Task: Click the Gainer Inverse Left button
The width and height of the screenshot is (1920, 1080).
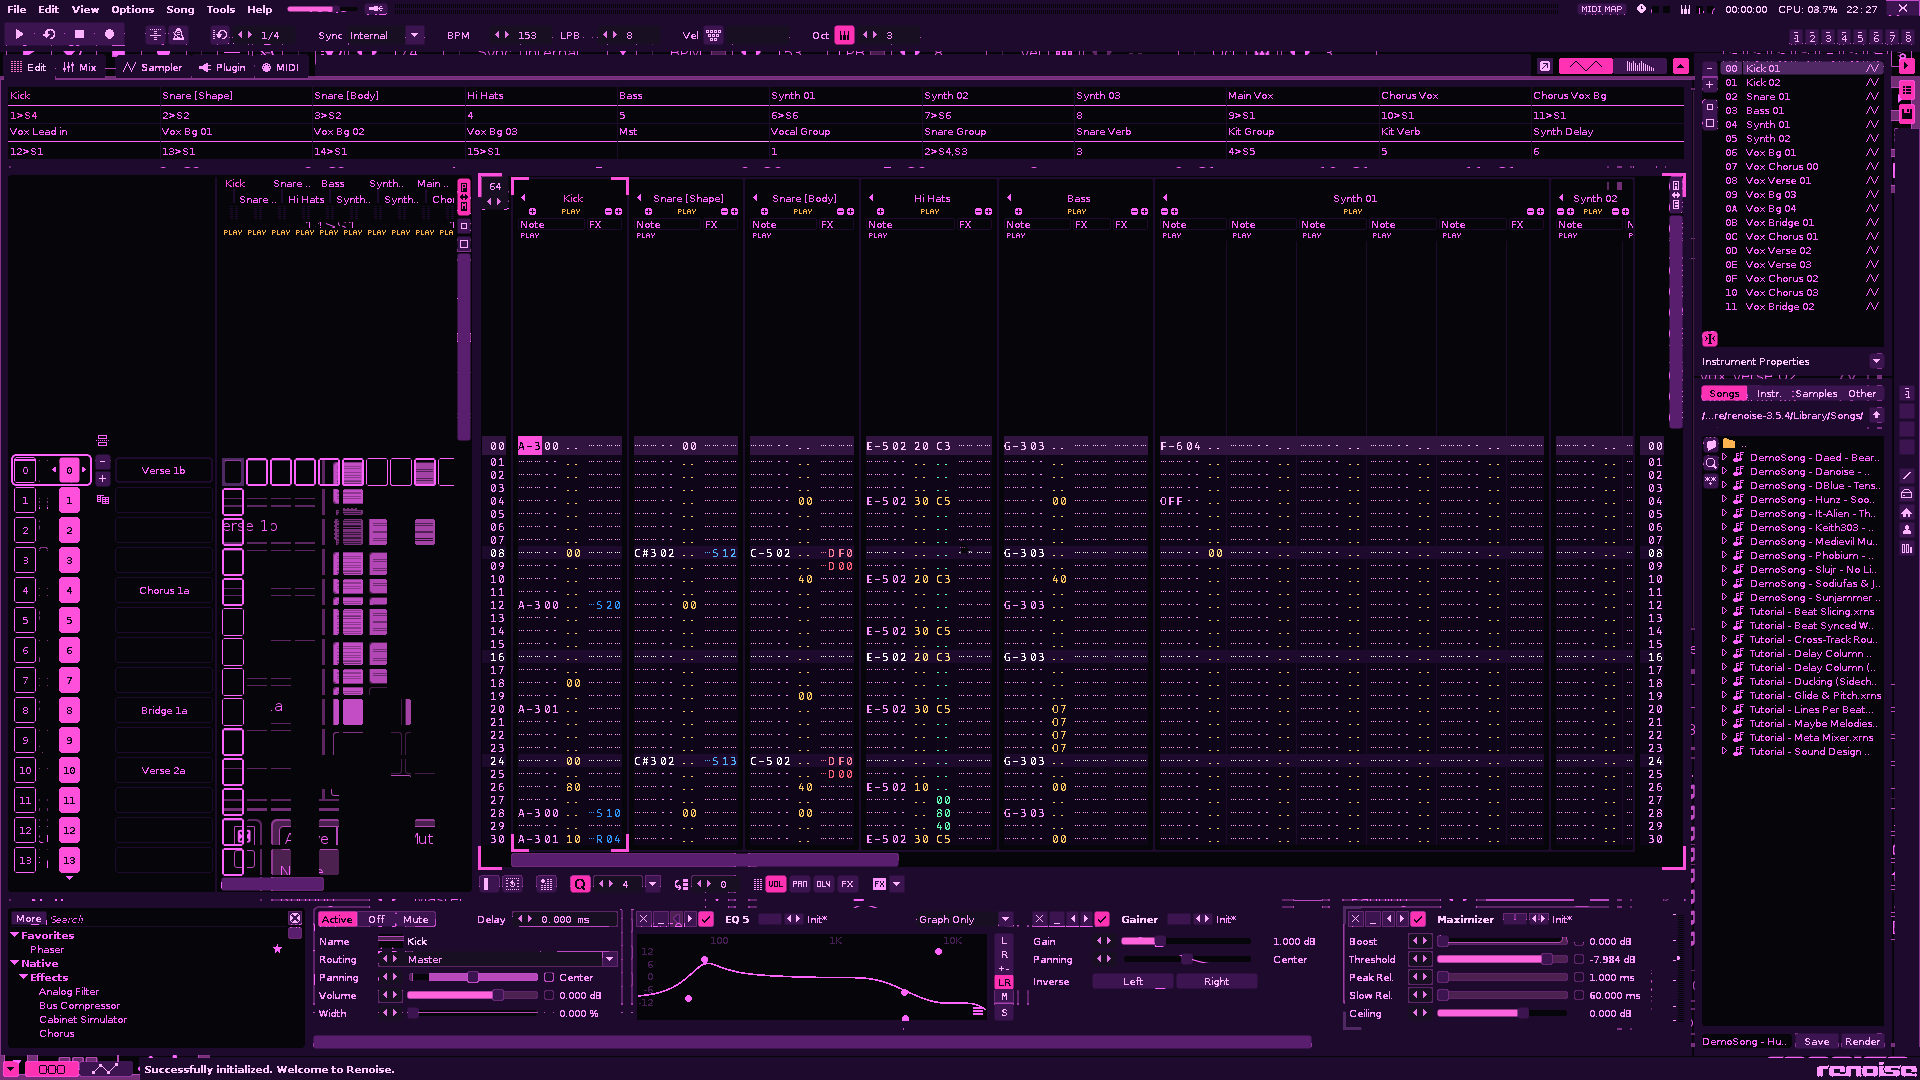Action: point(1133,982)
